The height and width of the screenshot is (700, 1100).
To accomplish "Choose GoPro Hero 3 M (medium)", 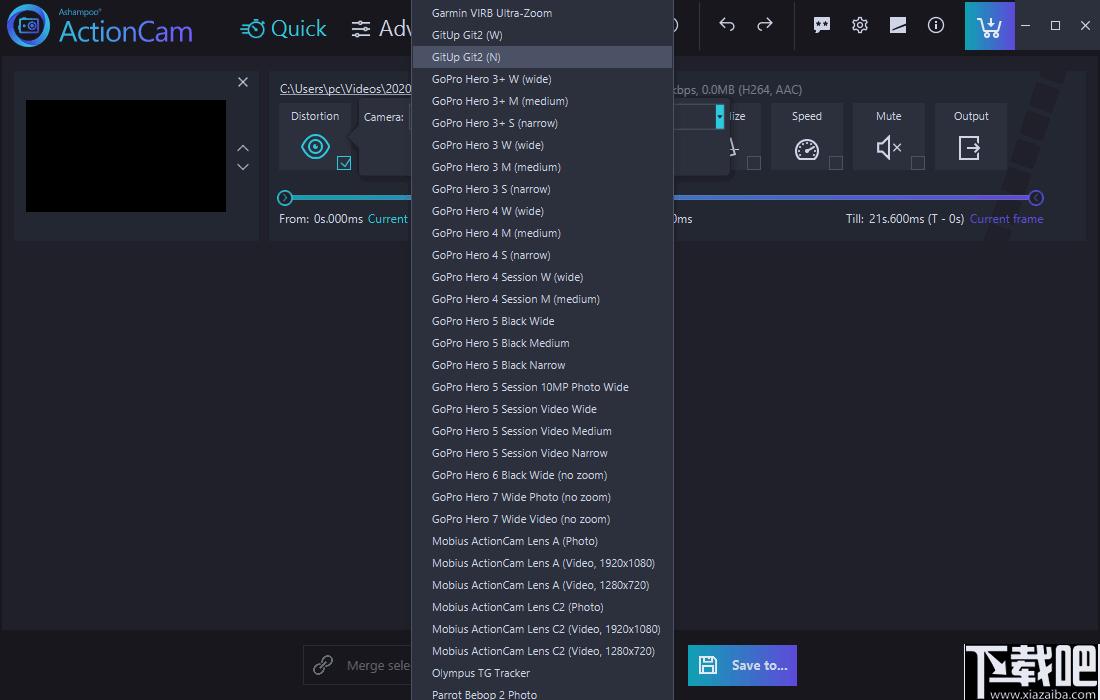I will click(x=542, y=167).
